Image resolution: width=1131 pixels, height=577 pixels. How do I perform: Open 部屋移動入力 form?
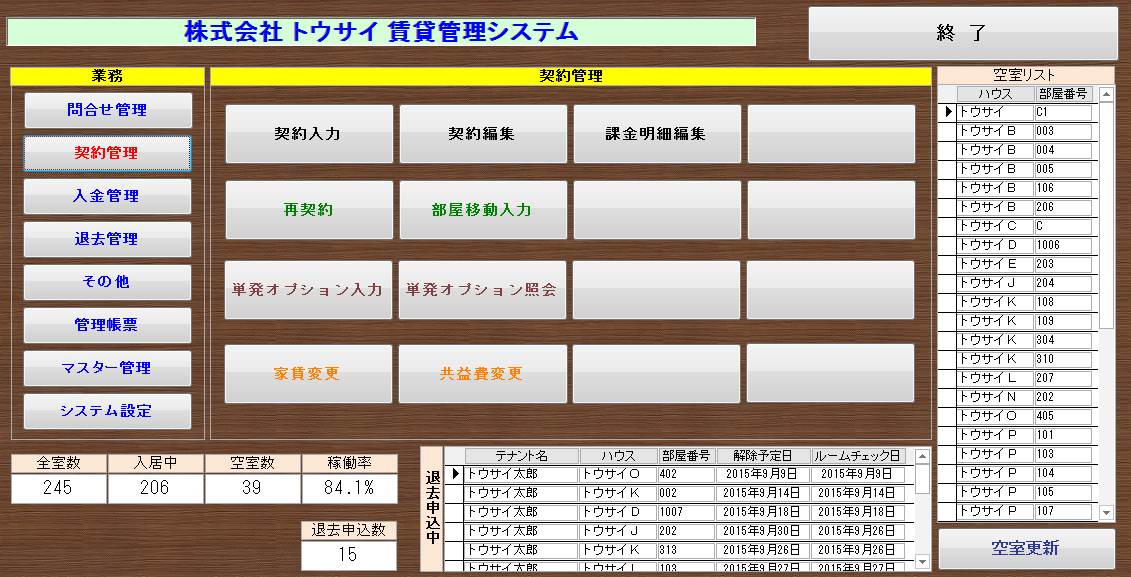(482, 210)
